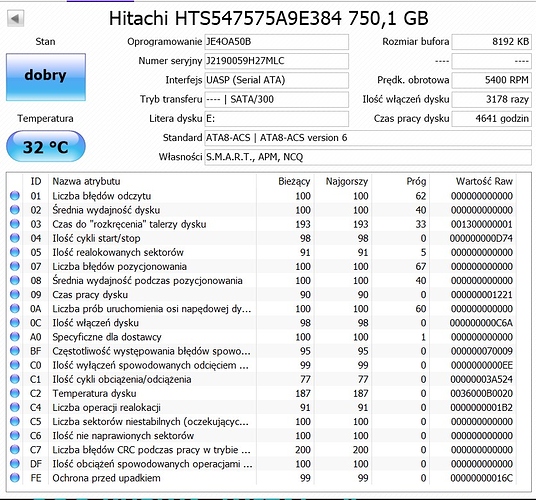Click the status dot for attribute 03

tap(15, 224)
